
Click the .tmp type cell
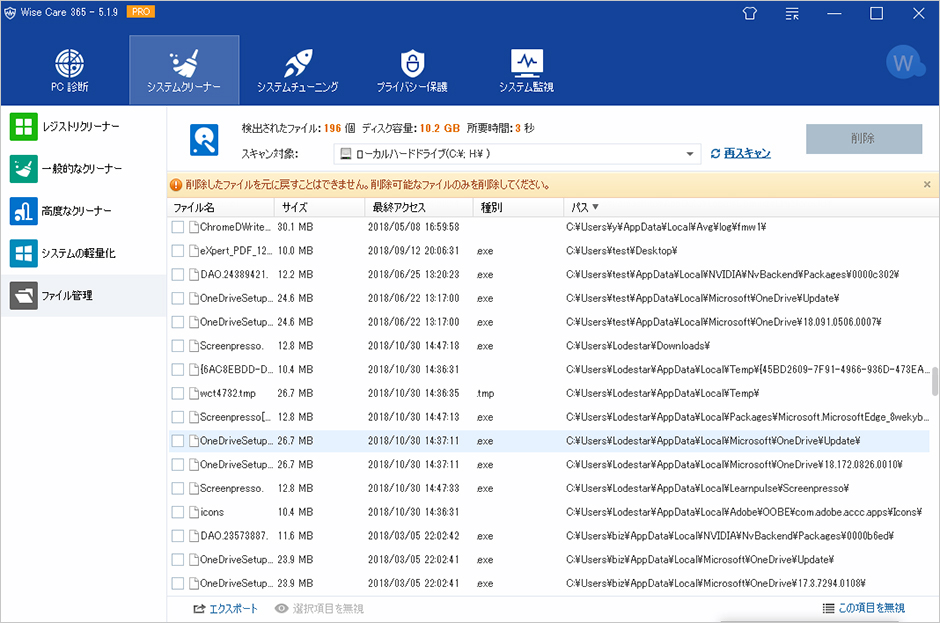[x=486, y=393]
